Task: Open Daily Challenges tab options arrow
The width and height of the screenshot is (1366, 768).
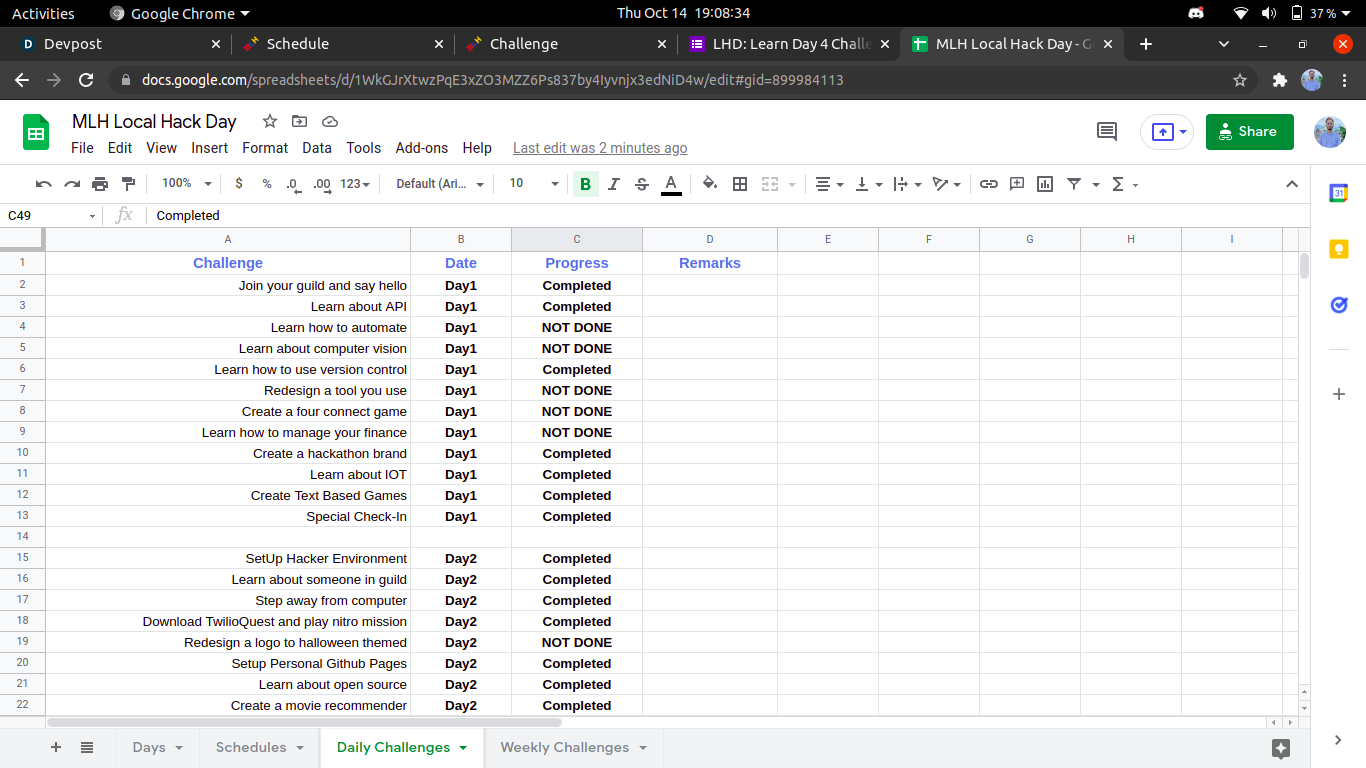Action: (x=463, y=748)
